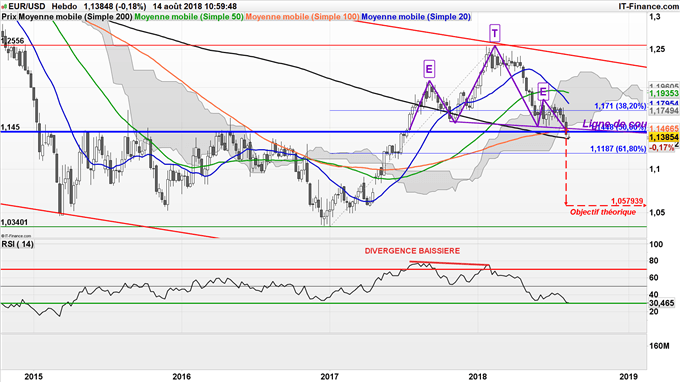The height and width of the screenshot is (382, 680).
Task: Click the 1,2556 resistance level label
Action: (13, 41)
